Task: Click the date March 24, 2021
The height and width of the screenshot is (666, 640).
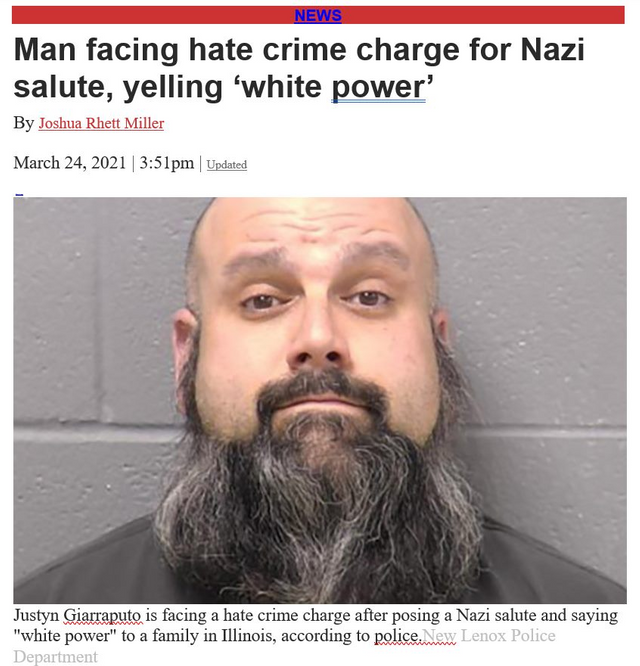Action: [x=70, y=163]
